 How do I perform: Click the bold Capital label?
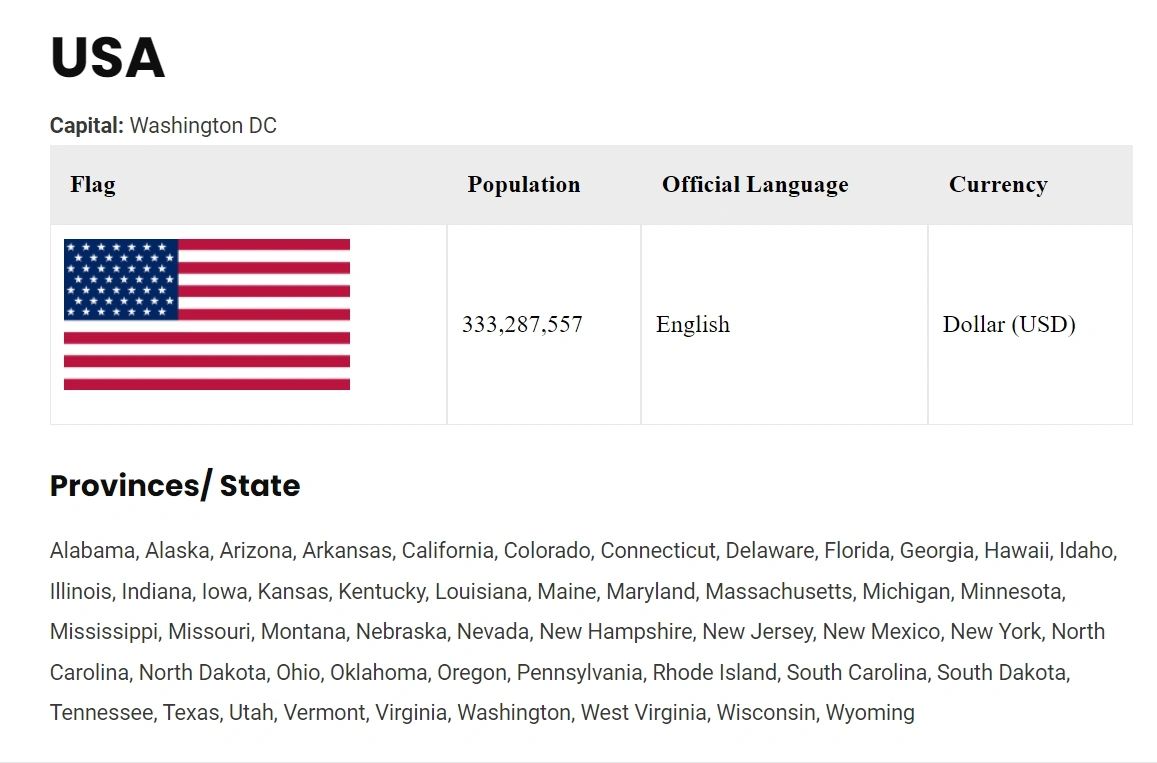[x=87, y=126]
